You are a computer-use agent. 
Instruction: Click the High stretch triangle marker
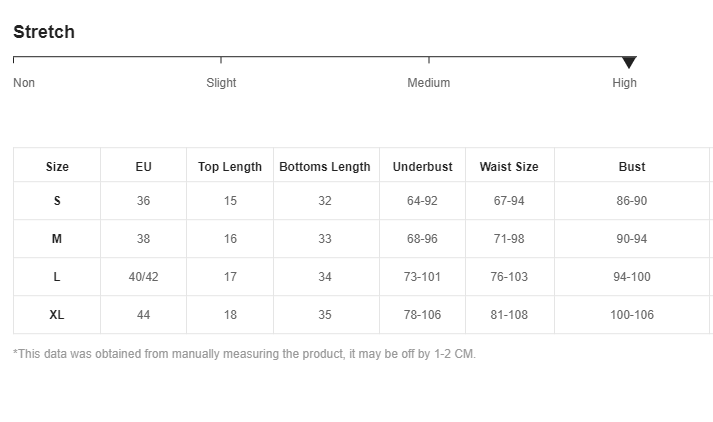[629, 62]
